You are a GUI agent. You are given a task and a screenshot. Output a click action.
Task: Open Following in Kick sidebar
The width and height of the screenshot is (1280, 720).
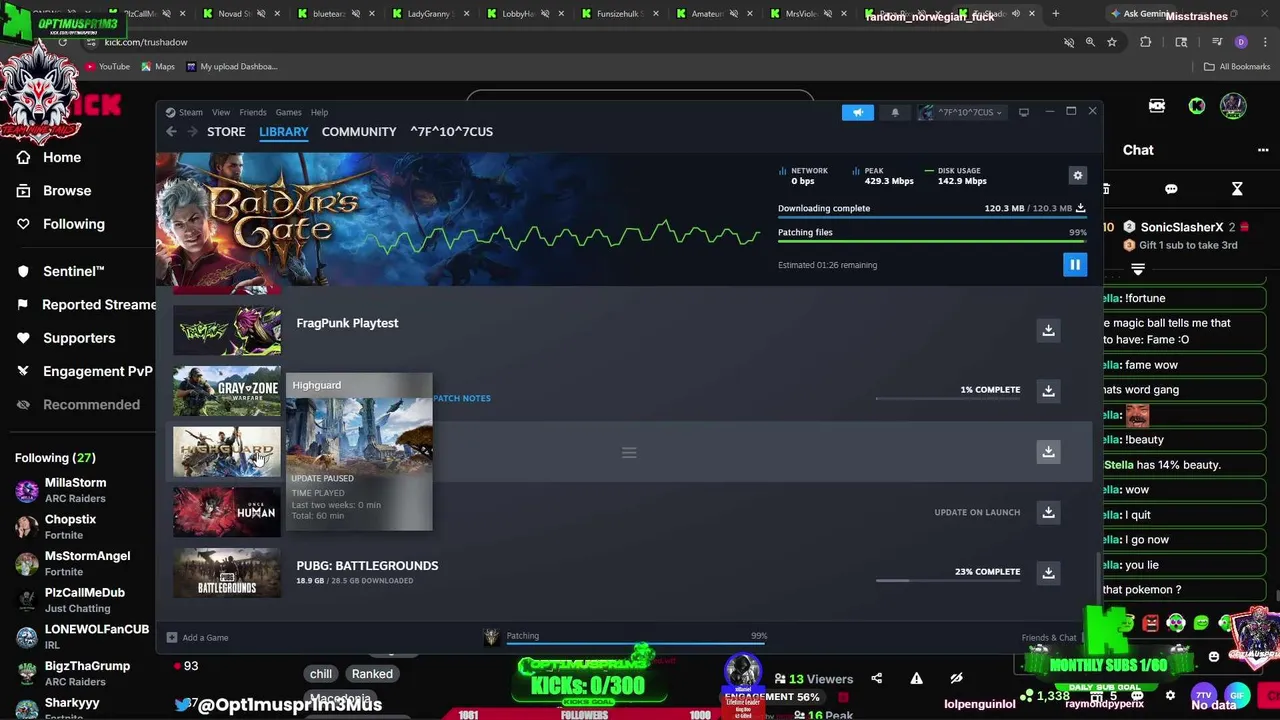click(x=73, y=224)
